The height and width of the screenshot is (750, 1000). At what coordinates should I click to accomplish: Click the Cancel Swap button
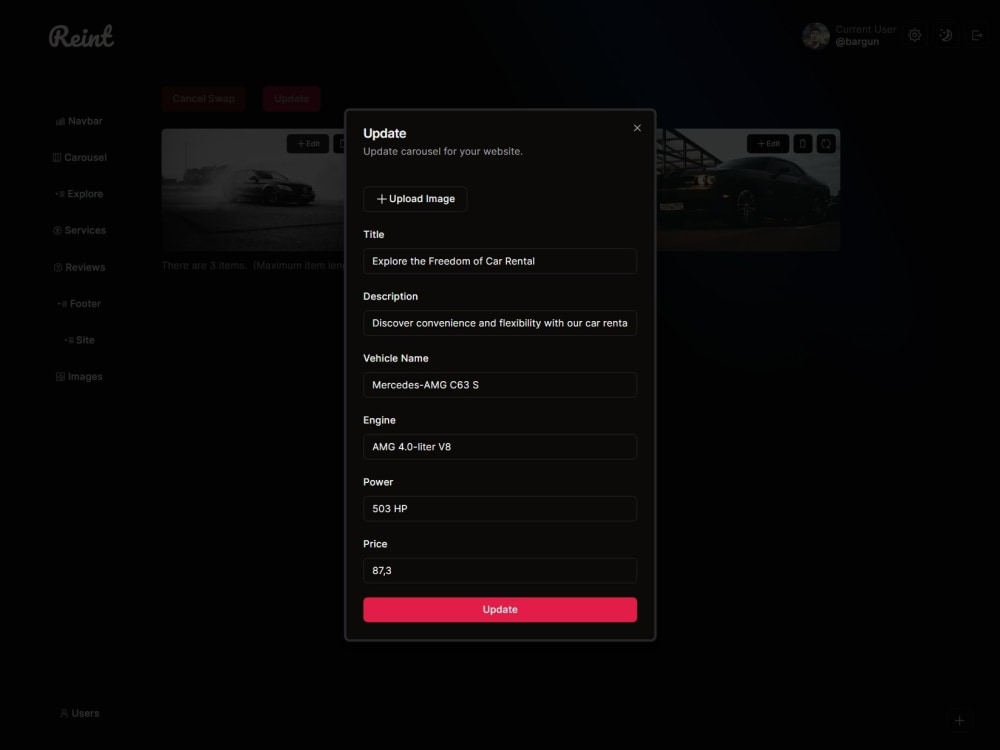click(x=203, y=99)
